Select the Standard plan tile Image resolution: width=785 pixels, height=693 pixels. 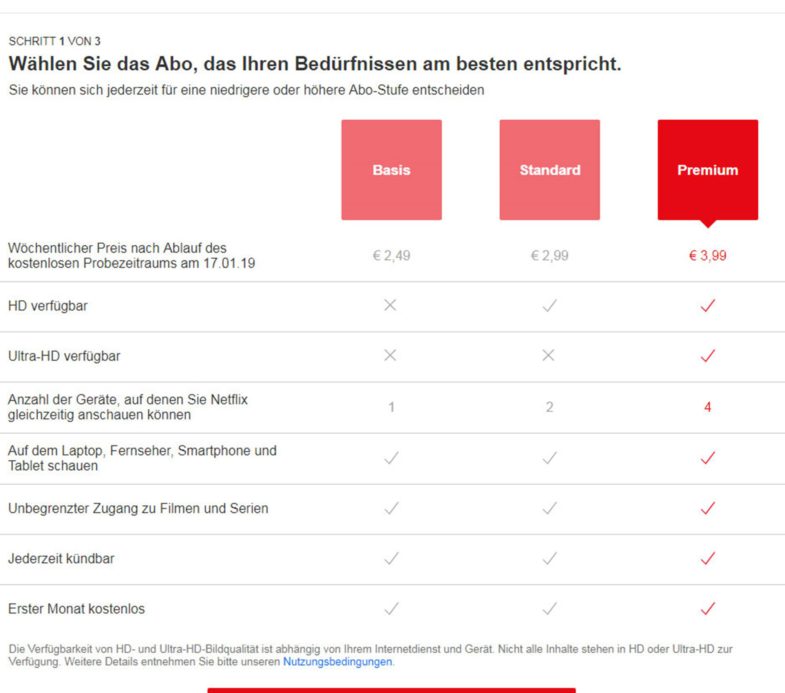(x=550, y=170)
